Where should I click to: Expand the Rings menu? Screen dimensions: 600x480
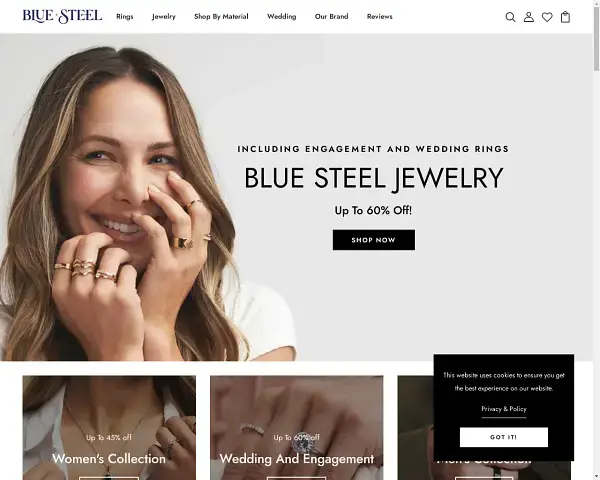point(125,16)
